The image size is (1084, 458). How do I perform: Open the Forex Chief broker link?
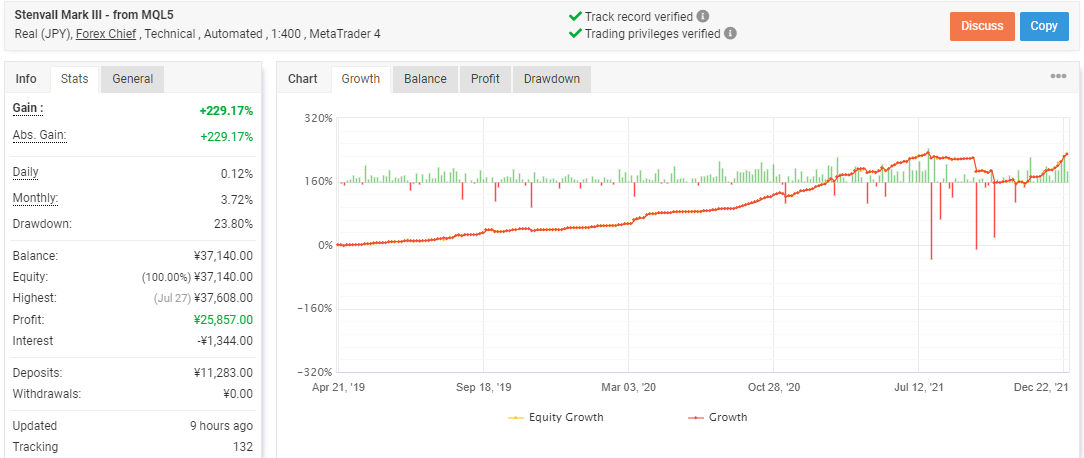pyautogui.click(x=107, y=34)
